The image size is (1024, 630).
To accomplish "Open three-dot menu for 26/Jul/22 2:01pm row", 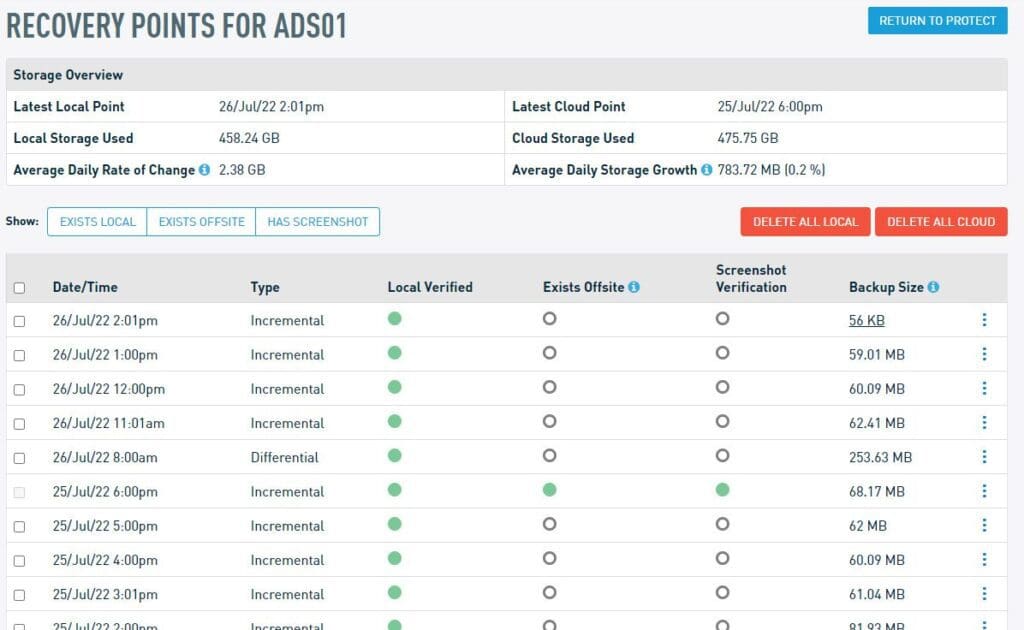I will coord(984,320).
